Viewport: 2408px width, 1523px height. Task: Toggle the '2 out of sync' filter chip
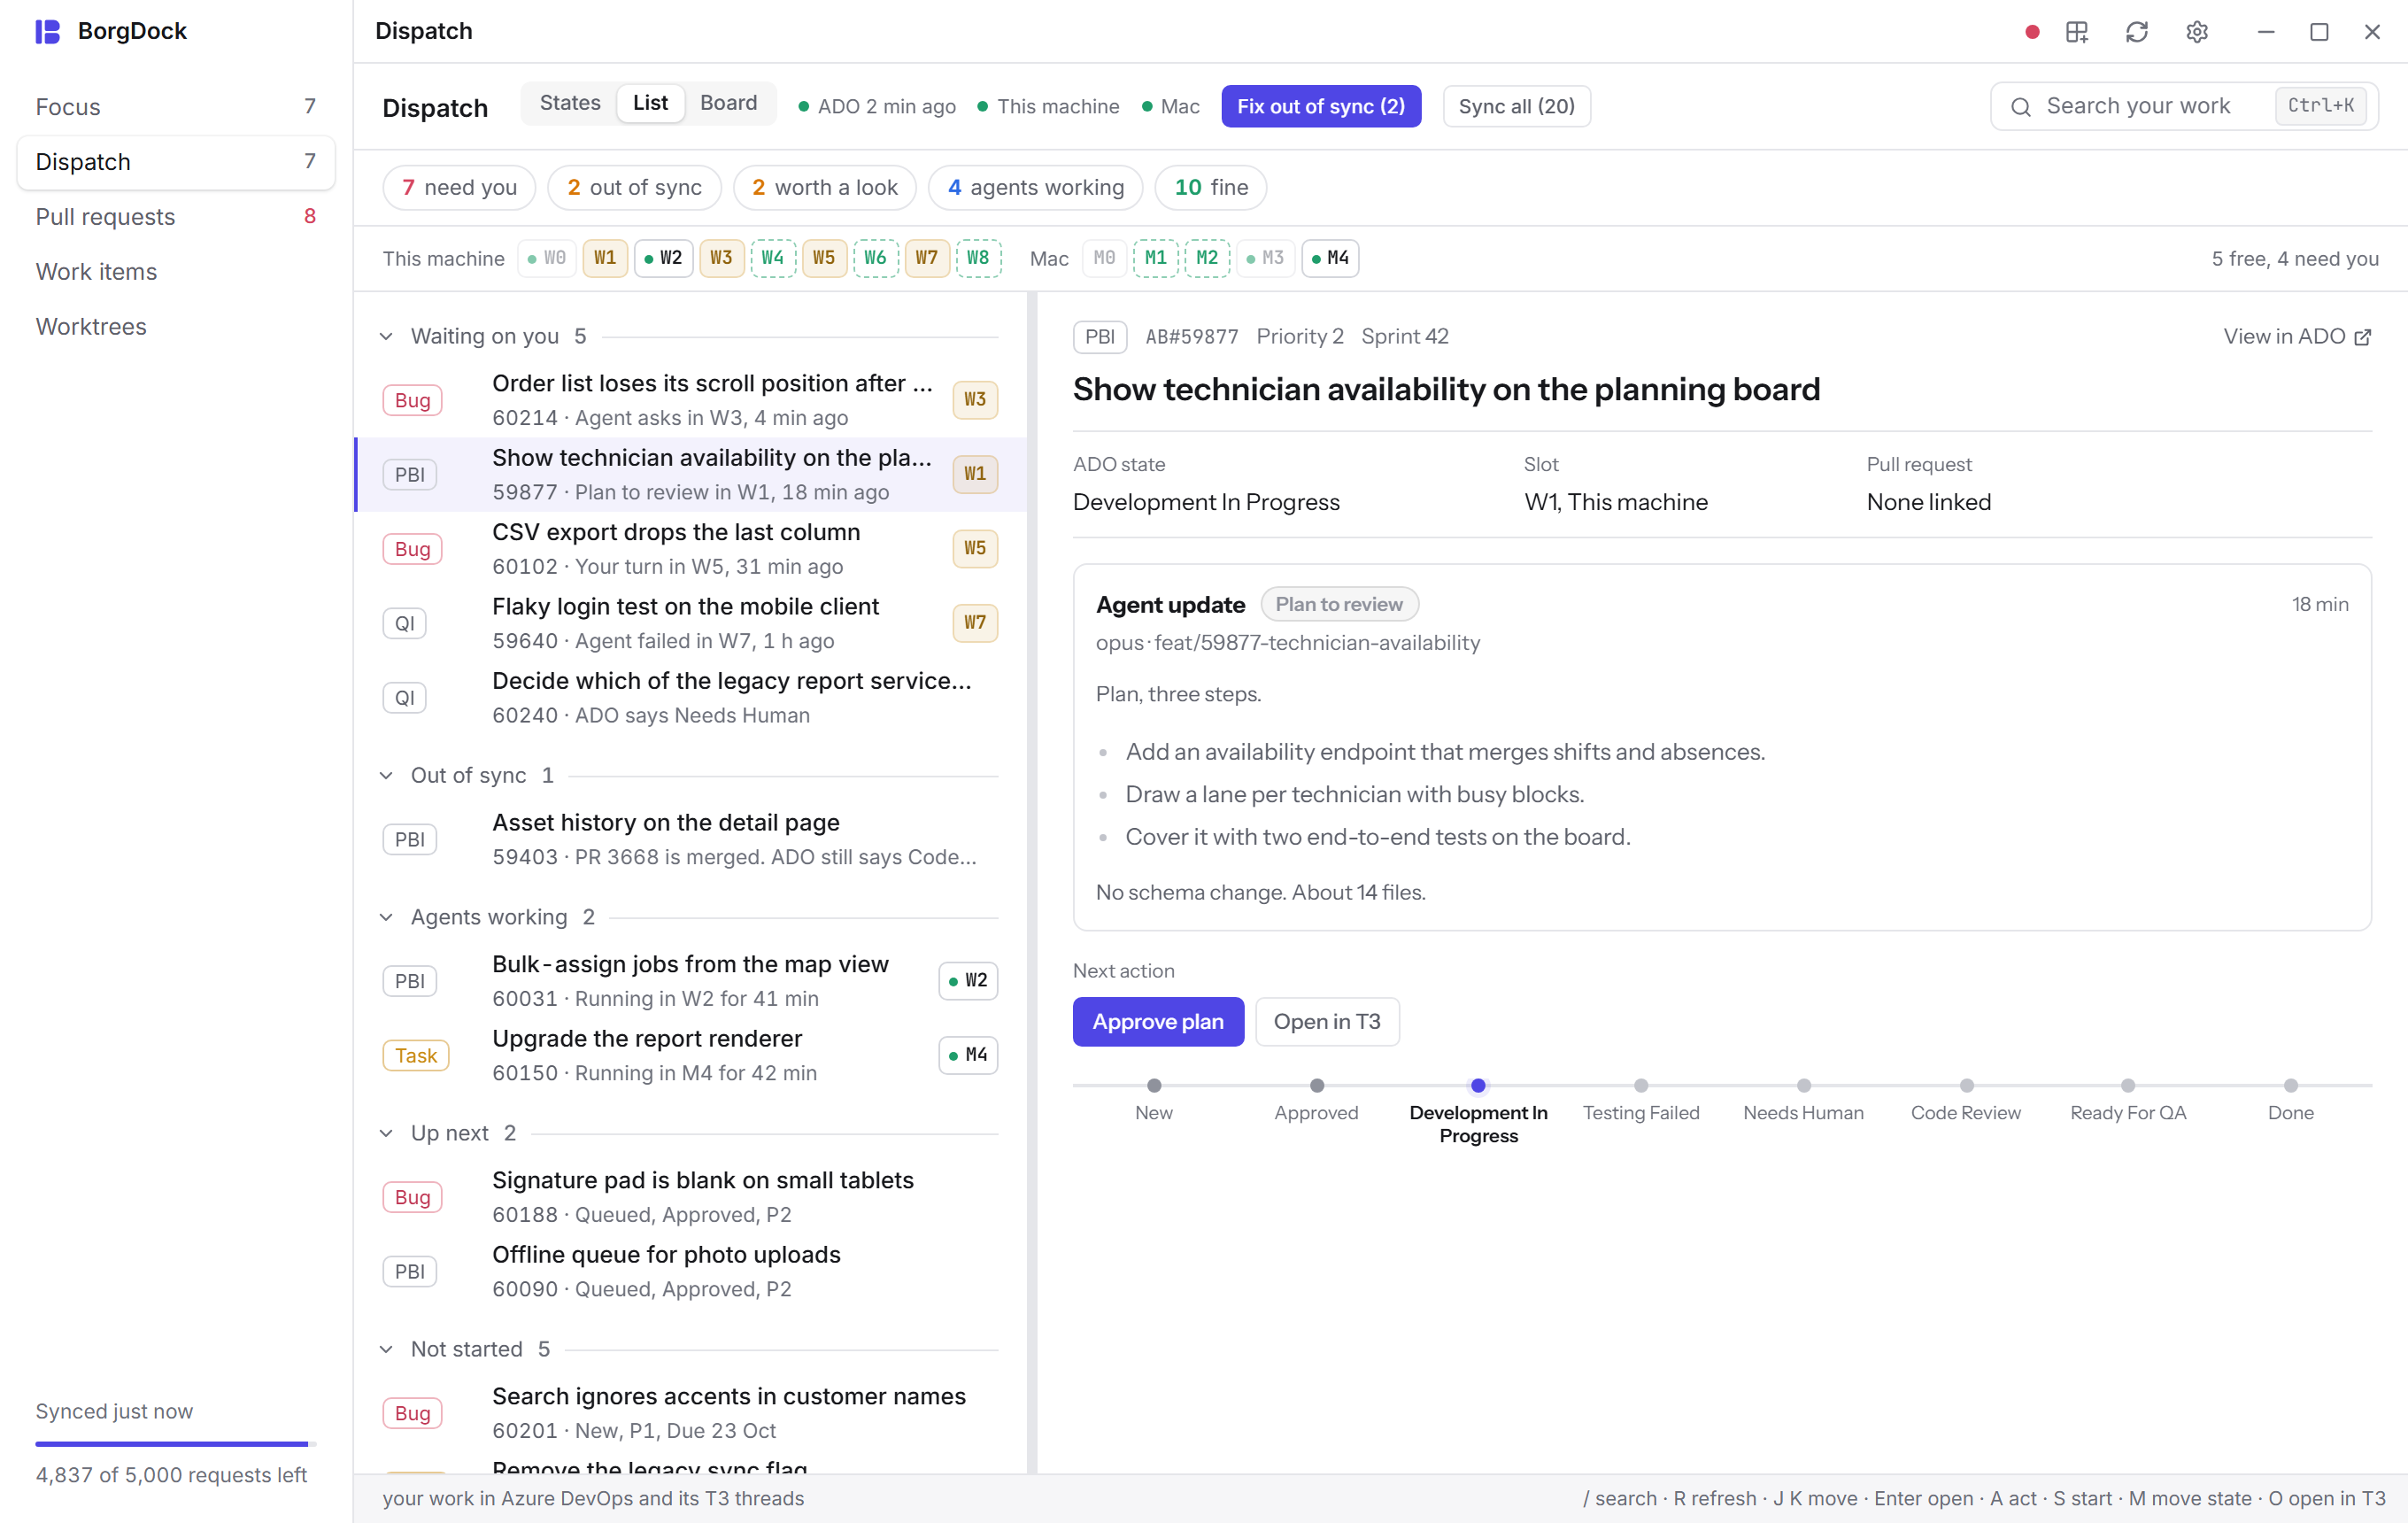[x=634, y=188]
